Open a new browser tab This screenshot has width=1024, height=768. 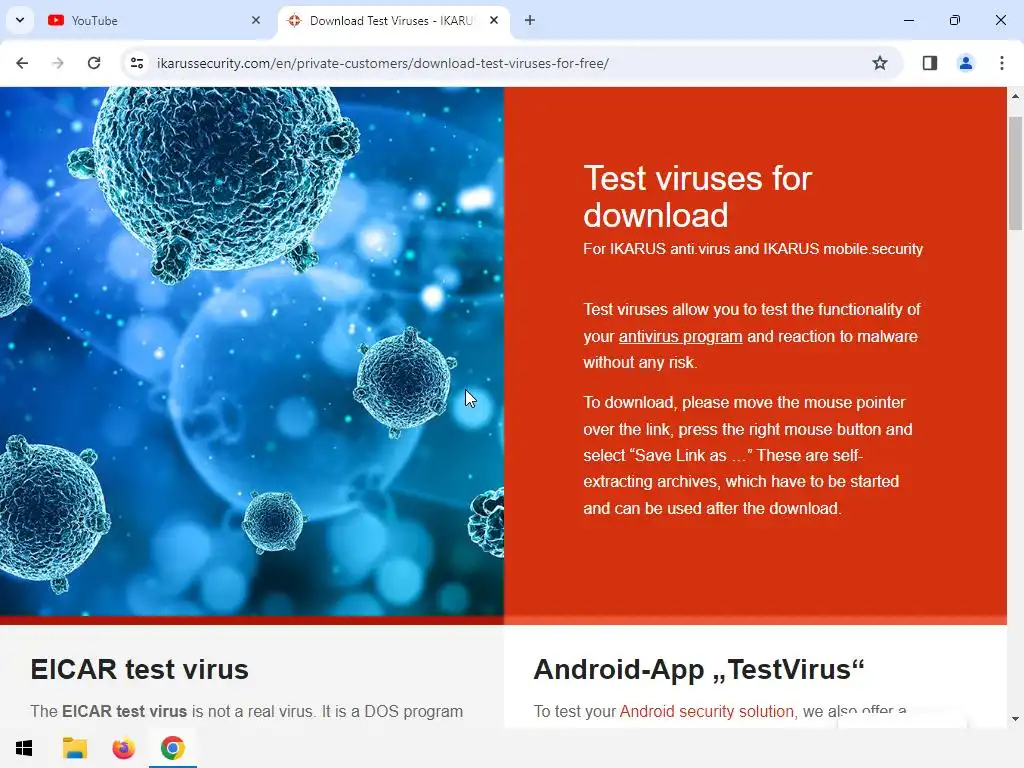pyautogui.click(x=530, y=21)
